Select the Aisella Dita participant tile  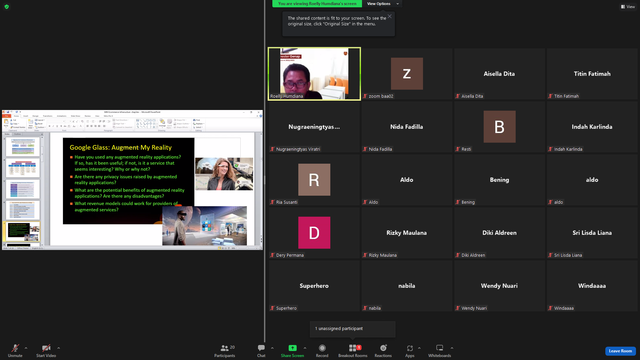point(499,74)
